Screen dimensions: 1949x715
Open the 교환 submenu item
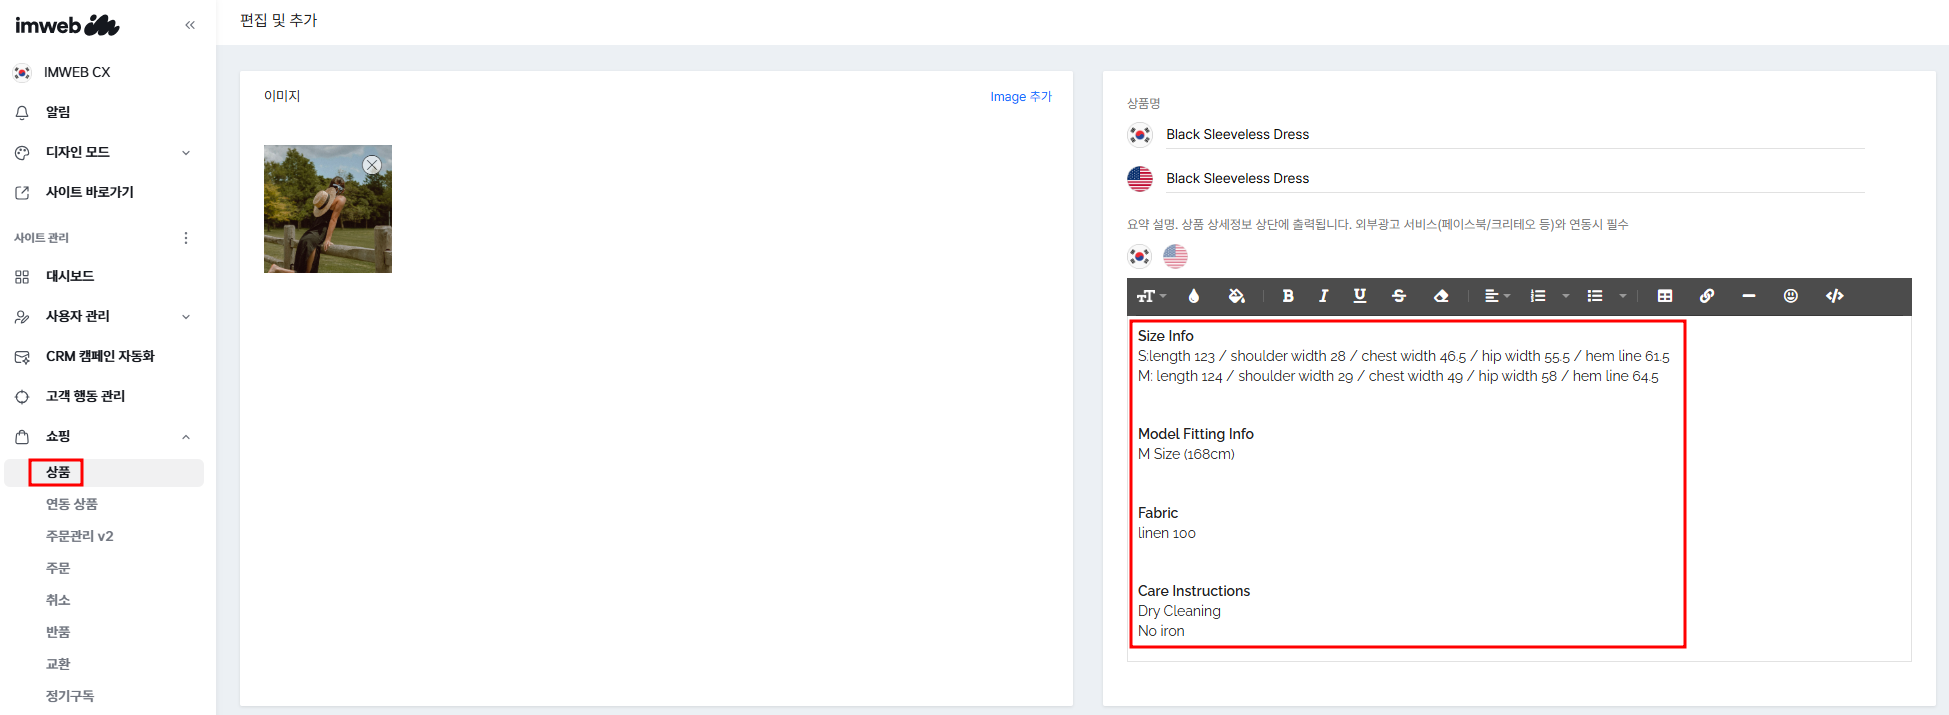[58, 664]
